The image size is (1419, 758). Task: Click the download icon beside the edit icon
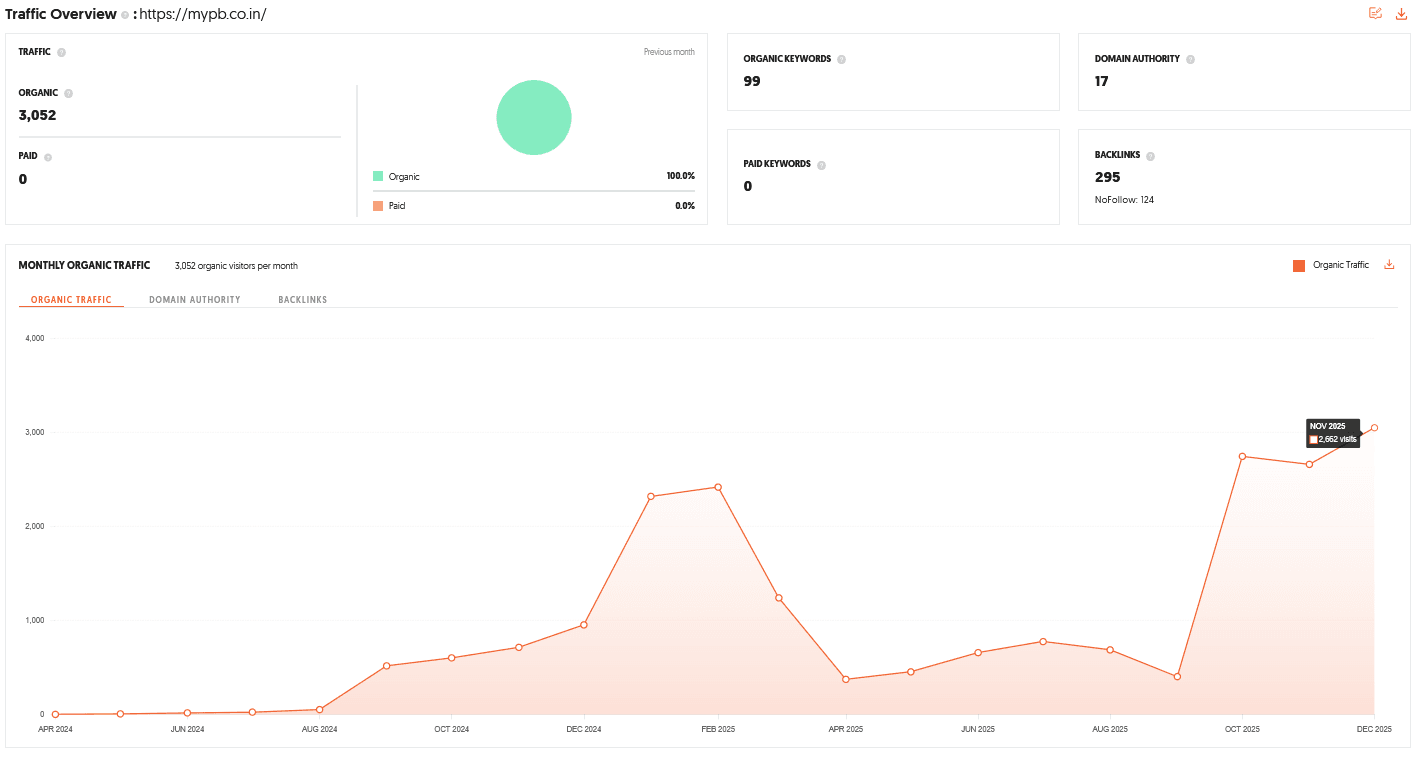(x=1400, y=13)
